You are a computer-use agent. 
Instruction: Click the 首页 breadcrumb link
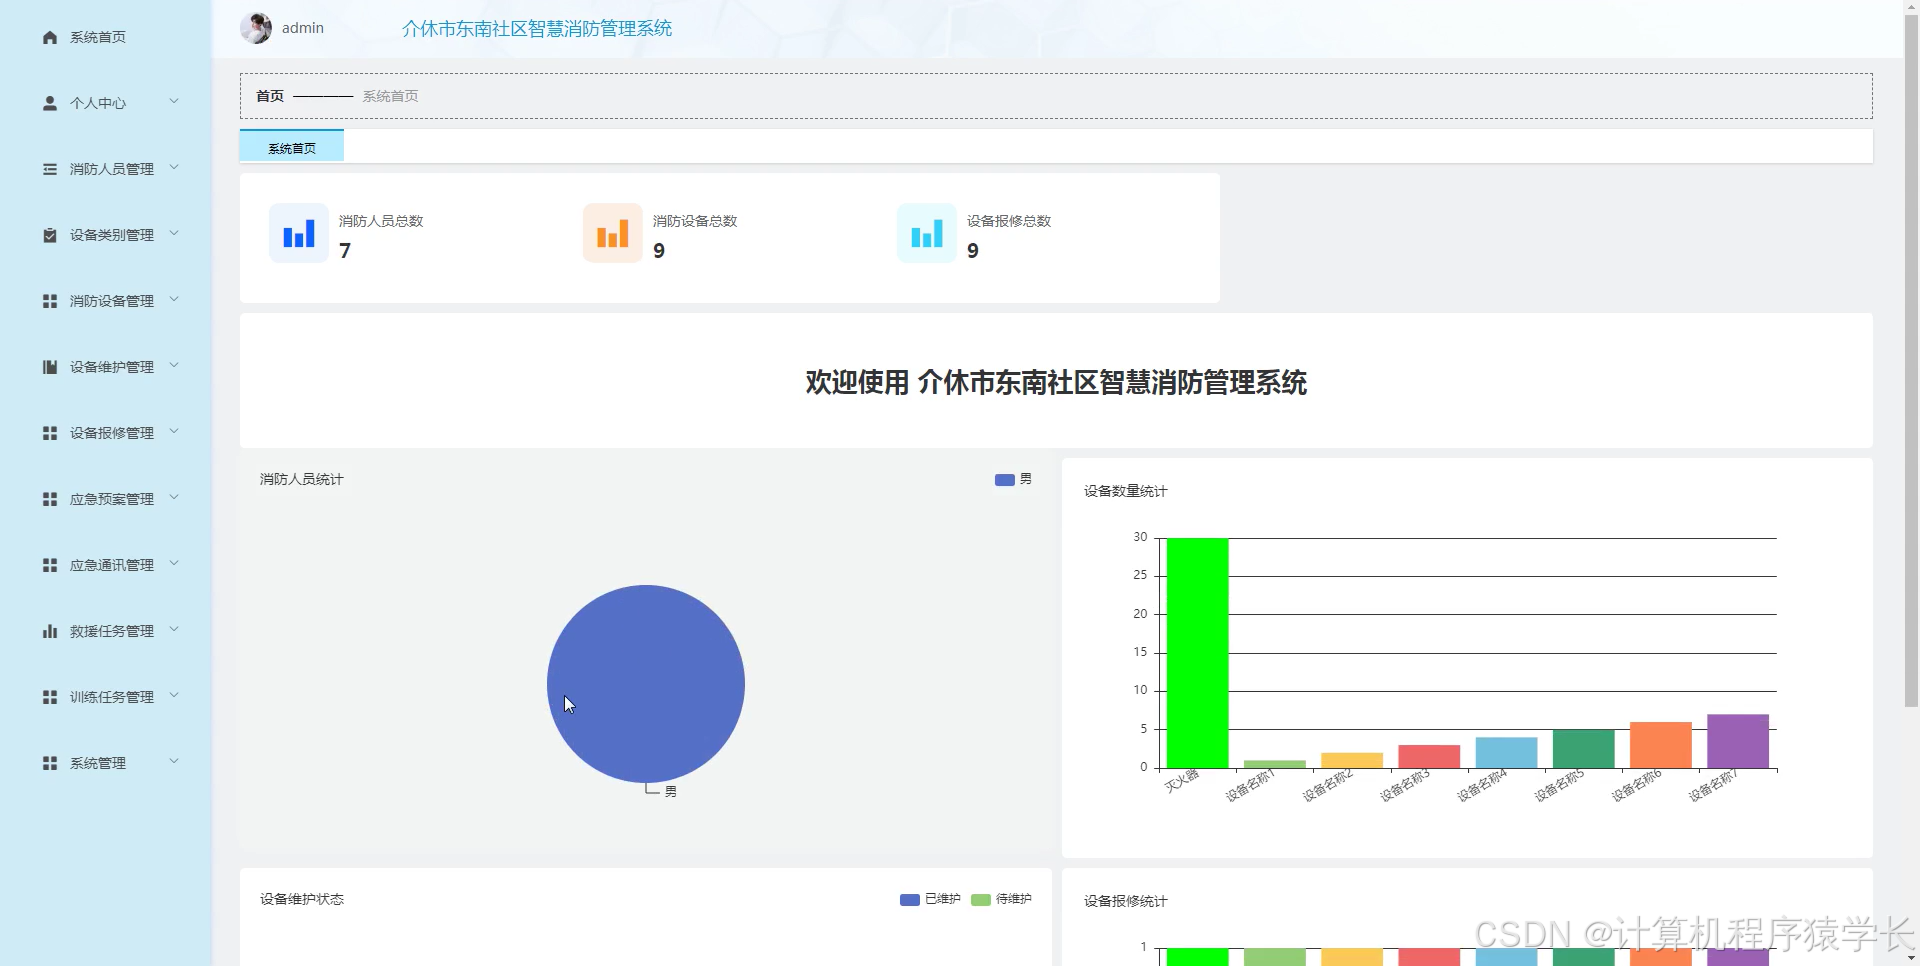(x=270, y=96)
